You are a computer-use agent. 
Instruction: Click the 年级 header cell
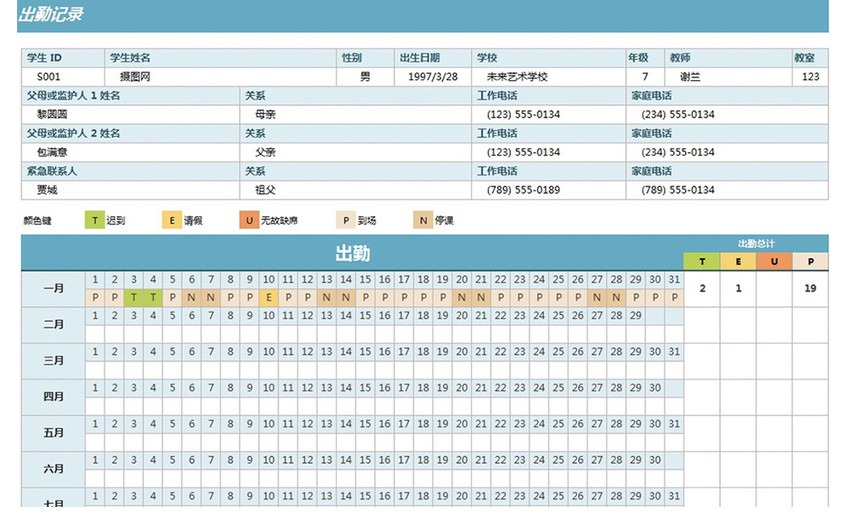pyautogui.click(x=645, y=58)
